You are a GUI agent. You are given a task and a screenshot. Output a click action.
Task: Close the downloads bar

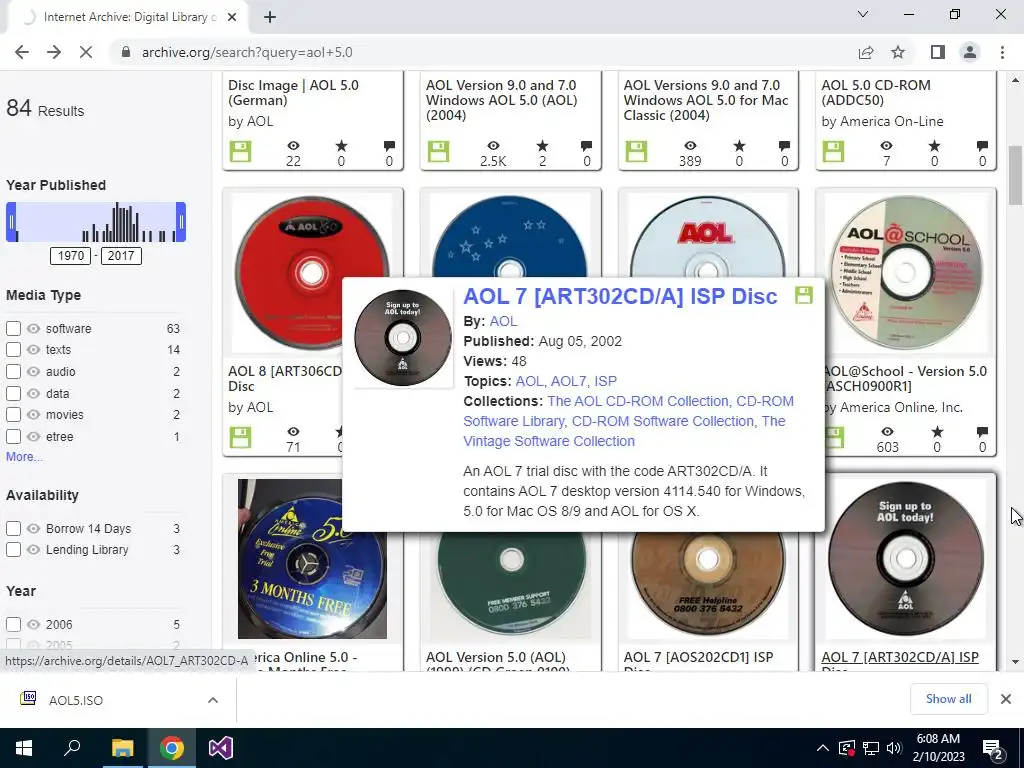point(1006,699)
